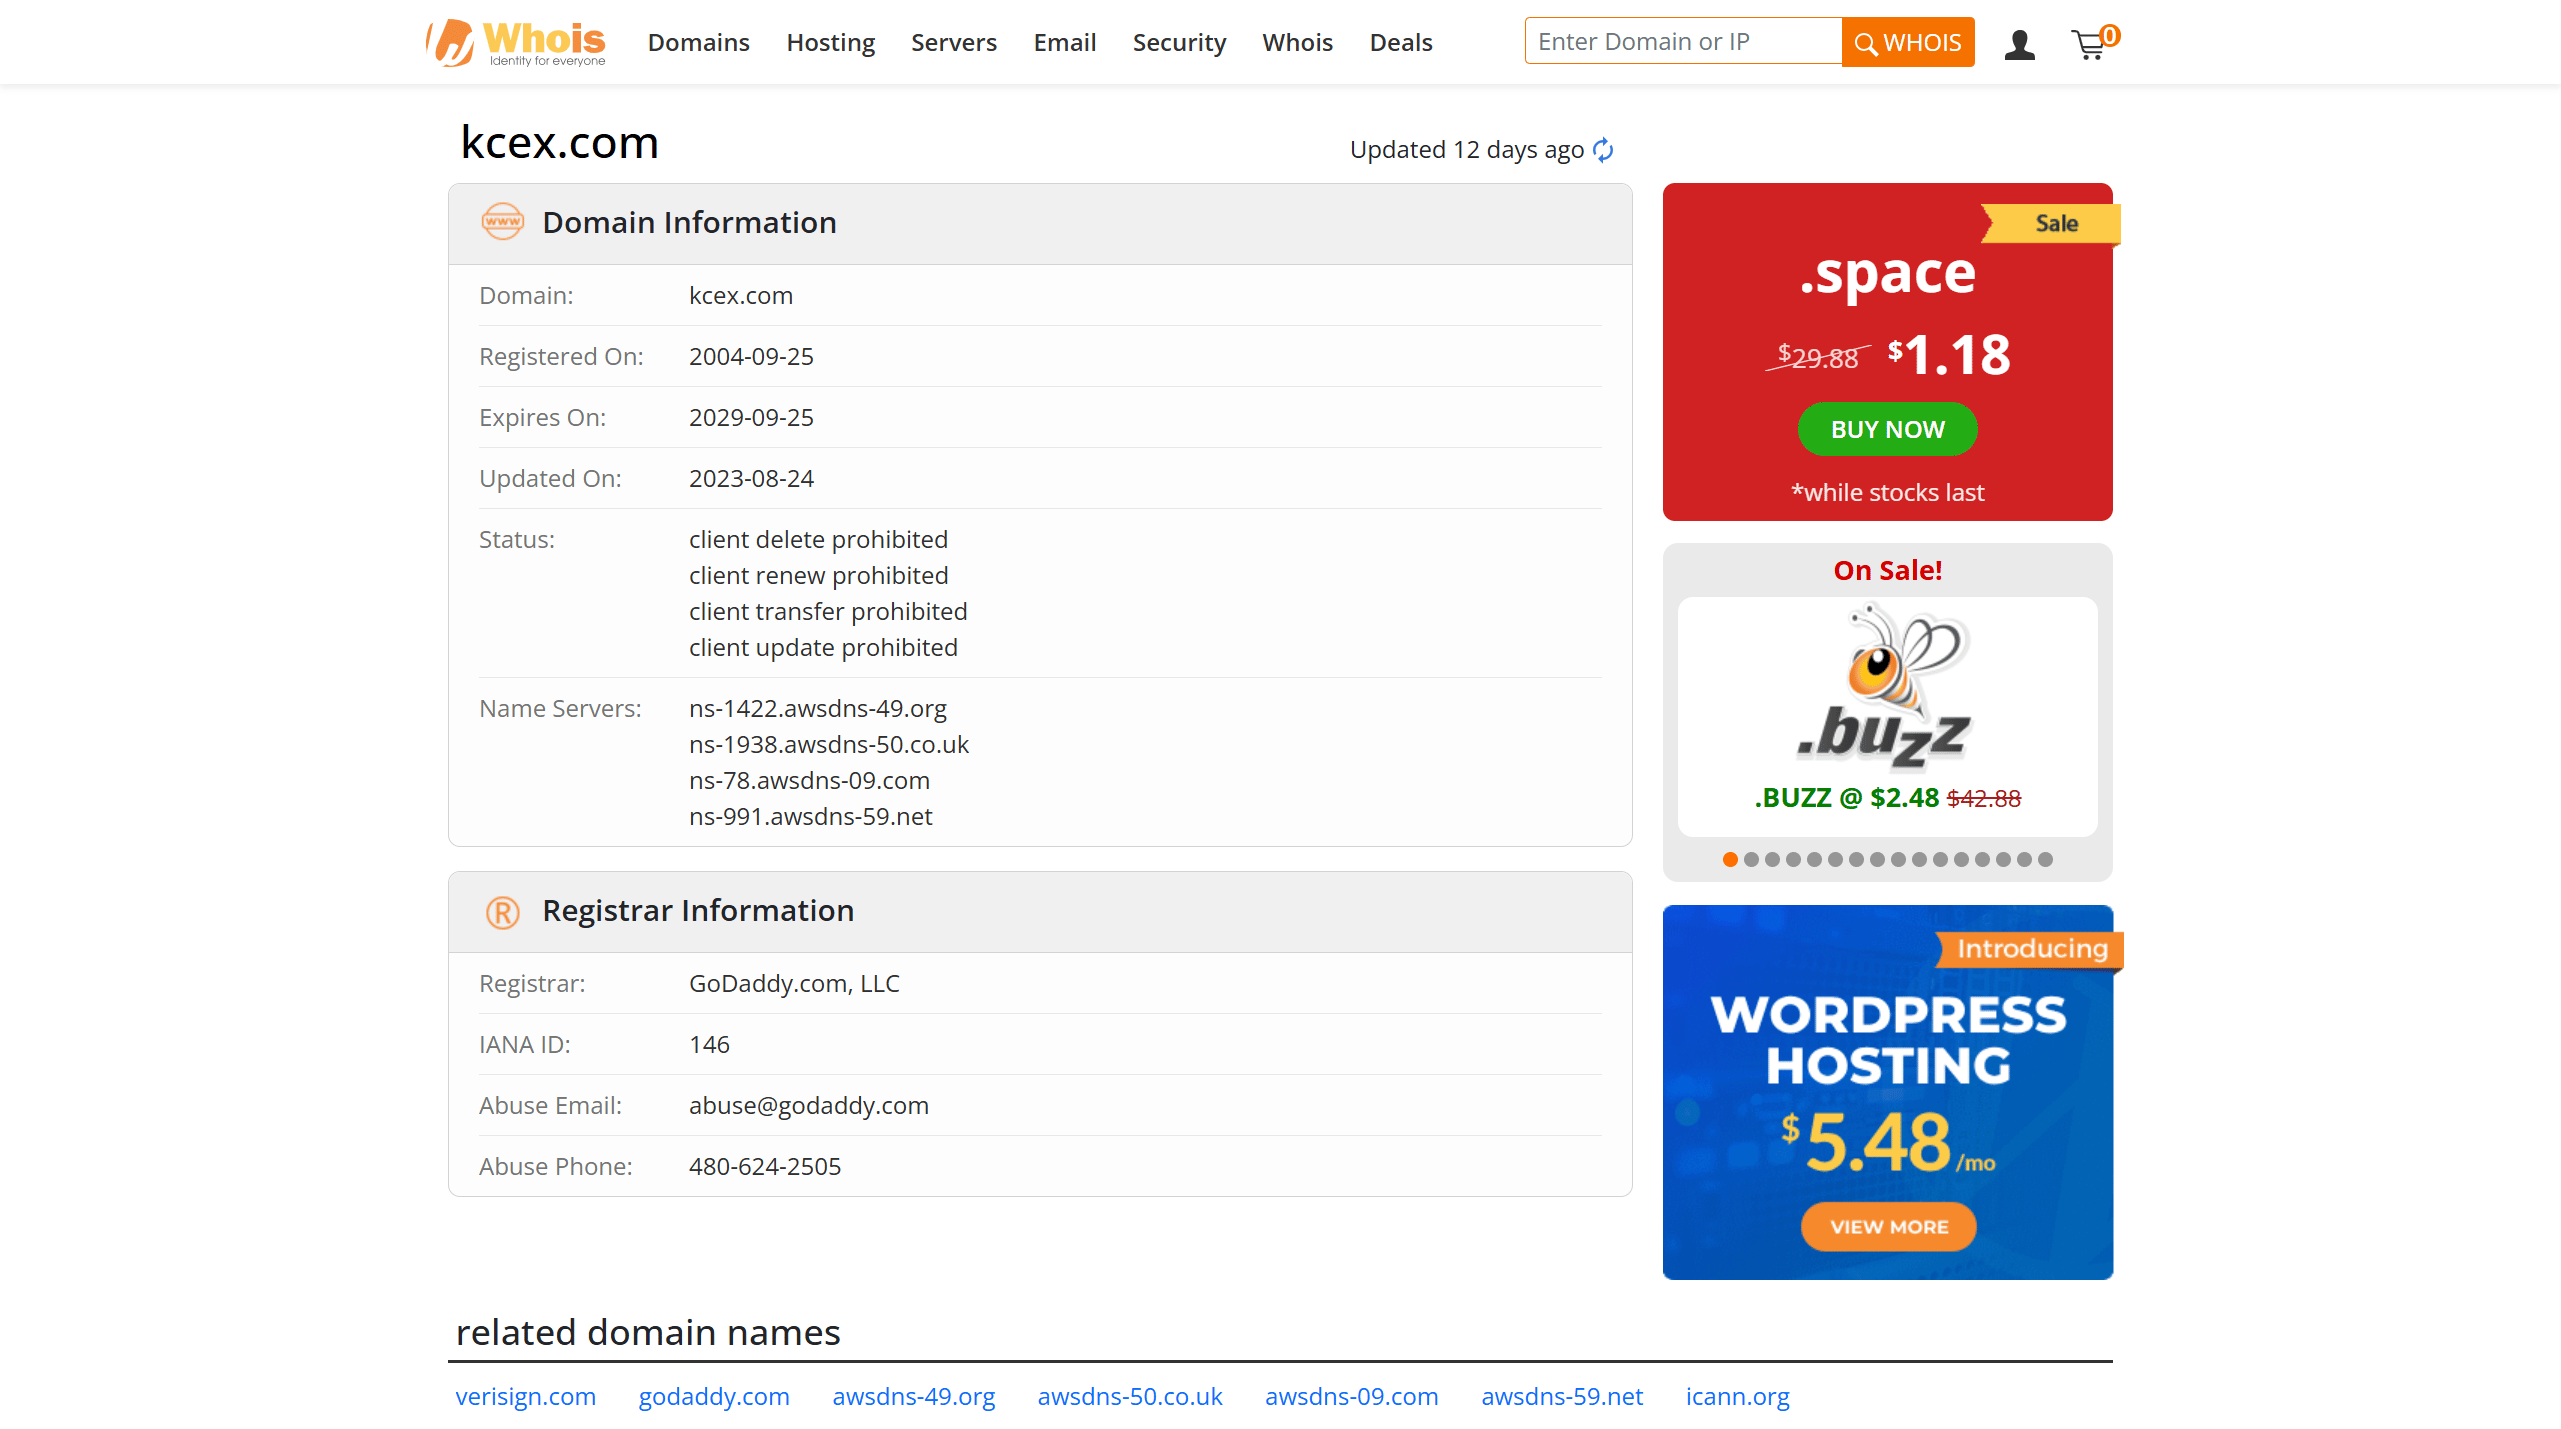Click BUY NOW on .space ad
The height and width of the screenshot is (1429, 2561).
1887,429
